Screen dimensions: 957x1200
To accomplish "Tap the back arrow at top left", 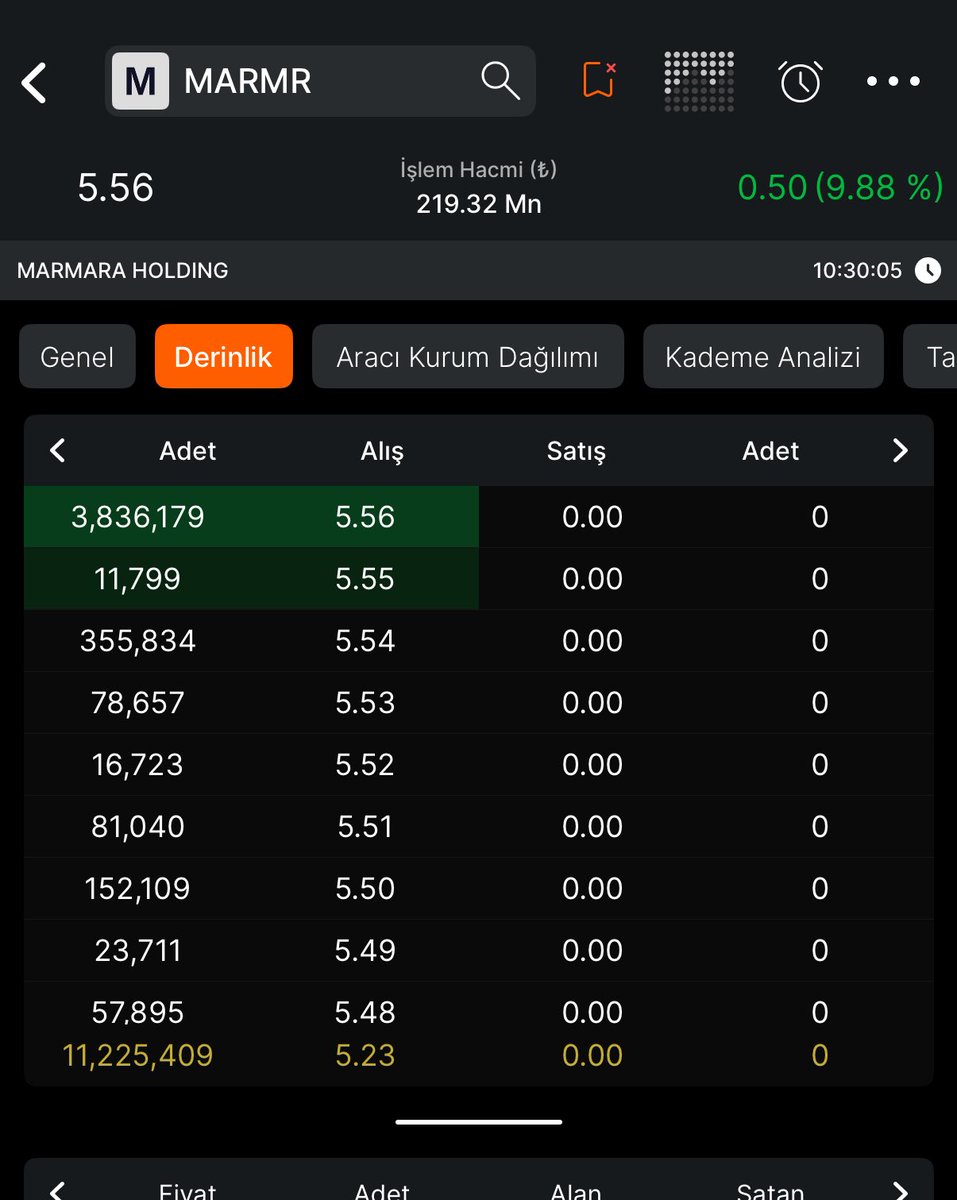I will point(34,82).
